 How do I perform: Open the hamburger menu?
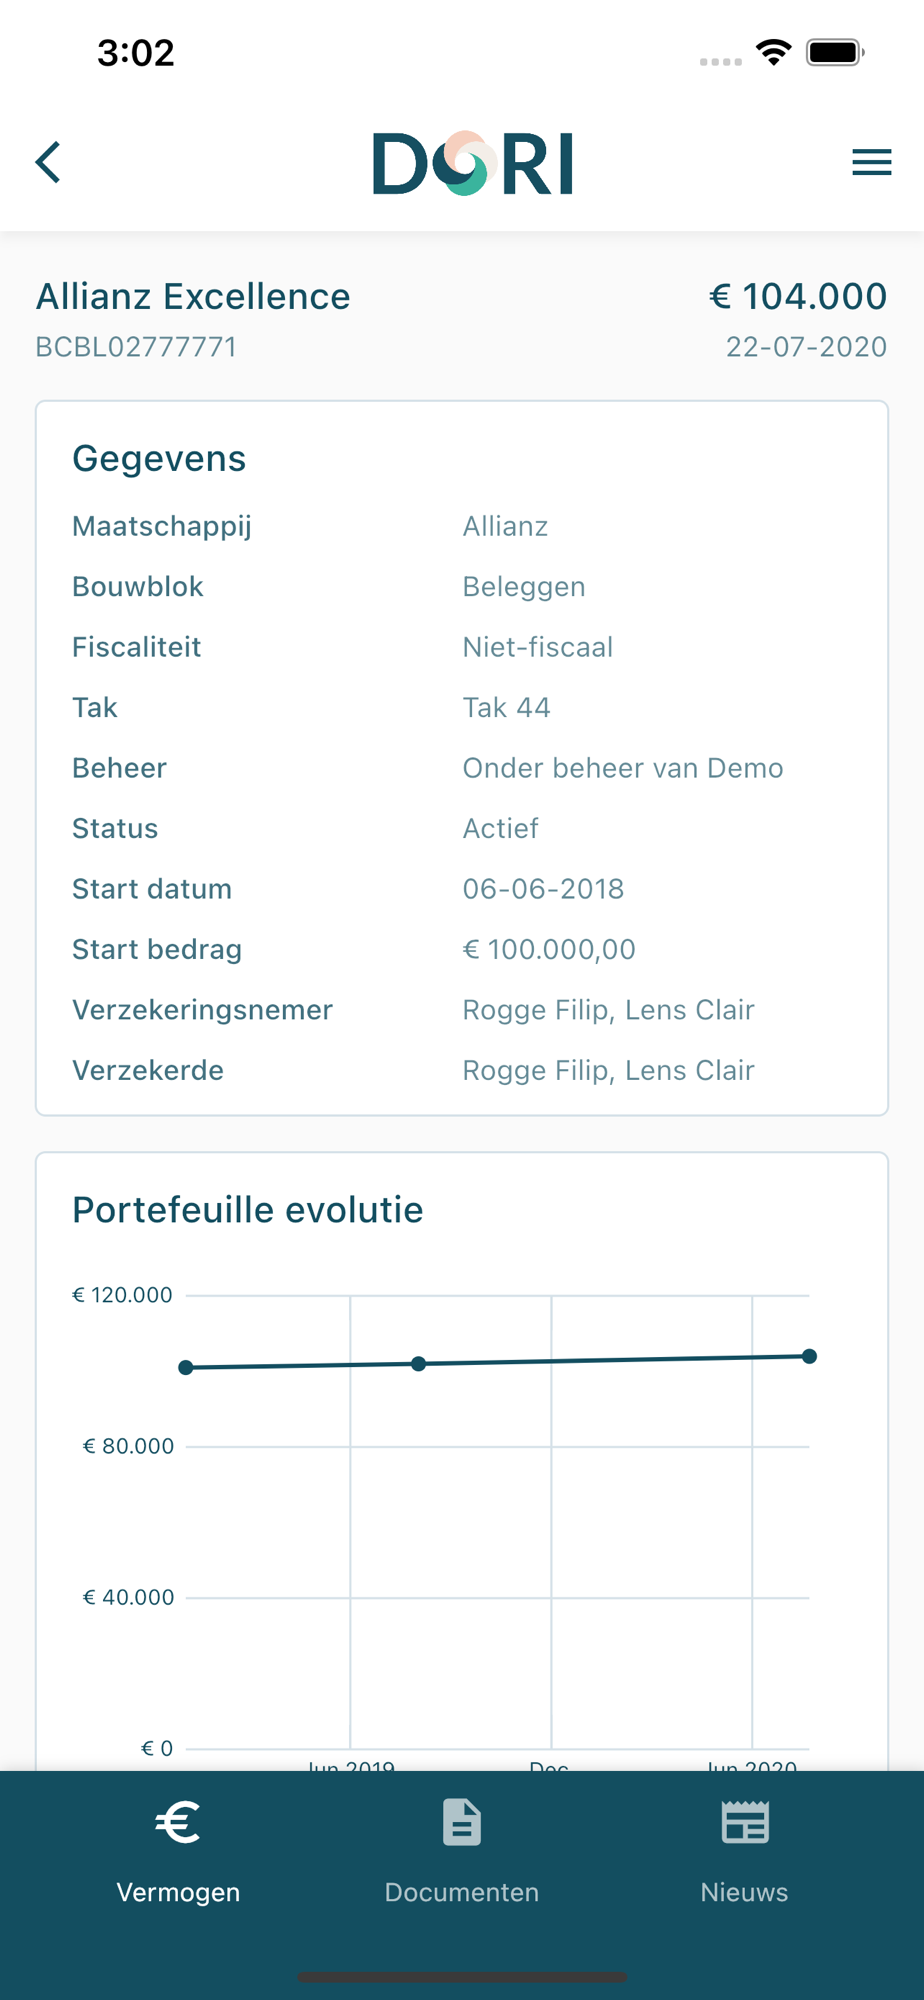pyautogui.click(x=871, y=162)
